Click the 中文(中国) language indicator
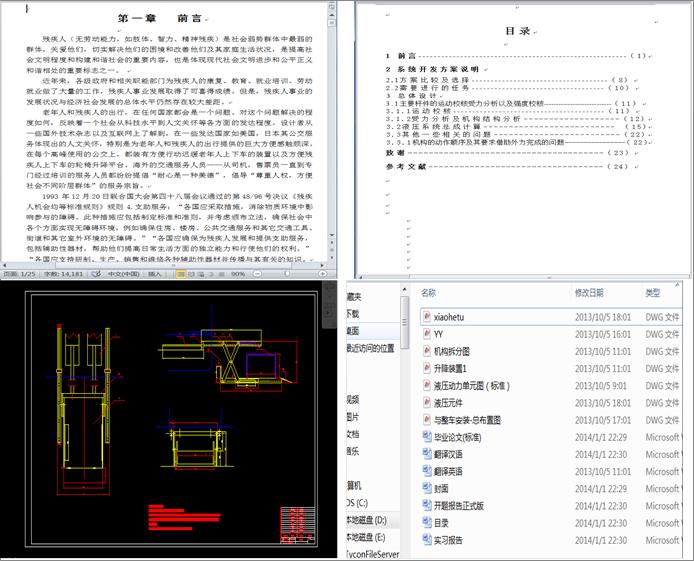Viewport: 694px width, 561px height. 123,273
